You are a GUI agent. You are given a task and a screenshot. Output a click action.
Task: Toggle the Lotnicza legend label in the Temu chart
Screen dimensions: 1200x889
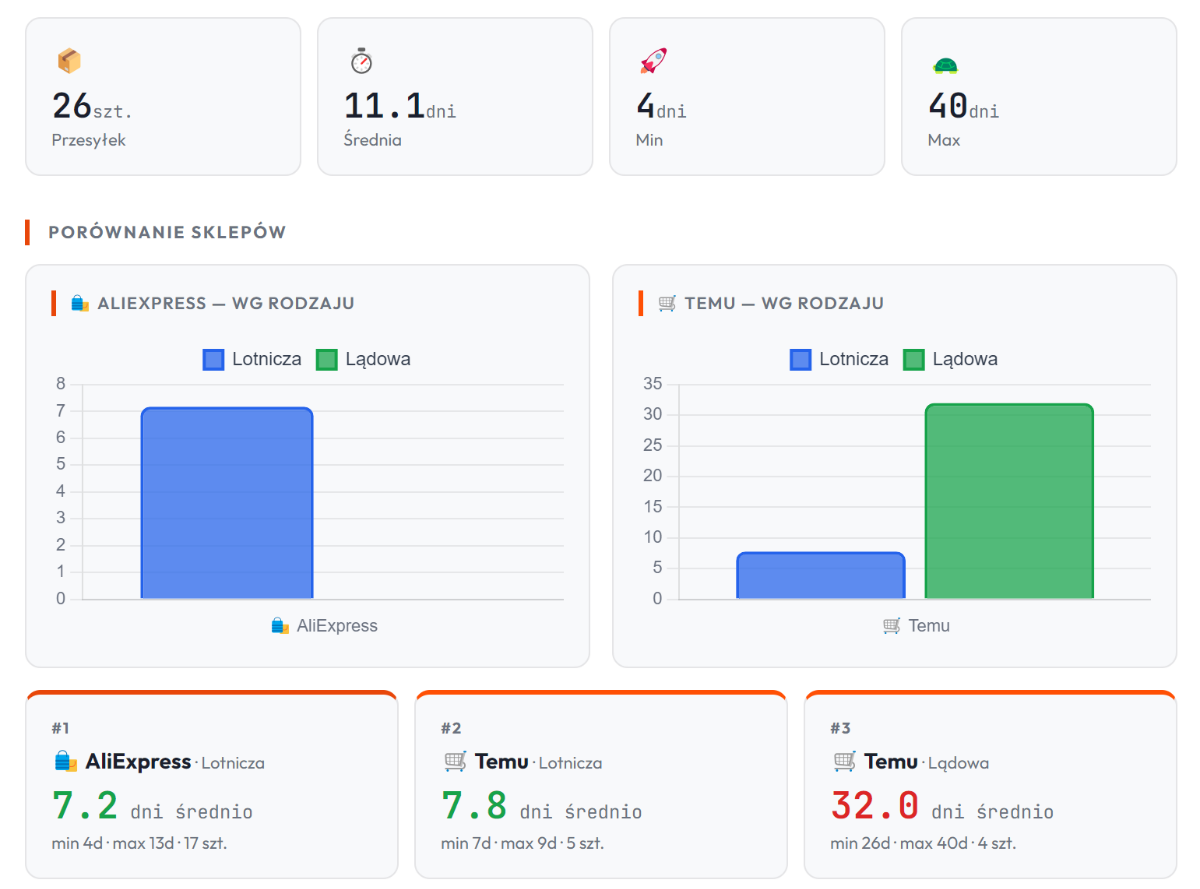click(853, 359)
